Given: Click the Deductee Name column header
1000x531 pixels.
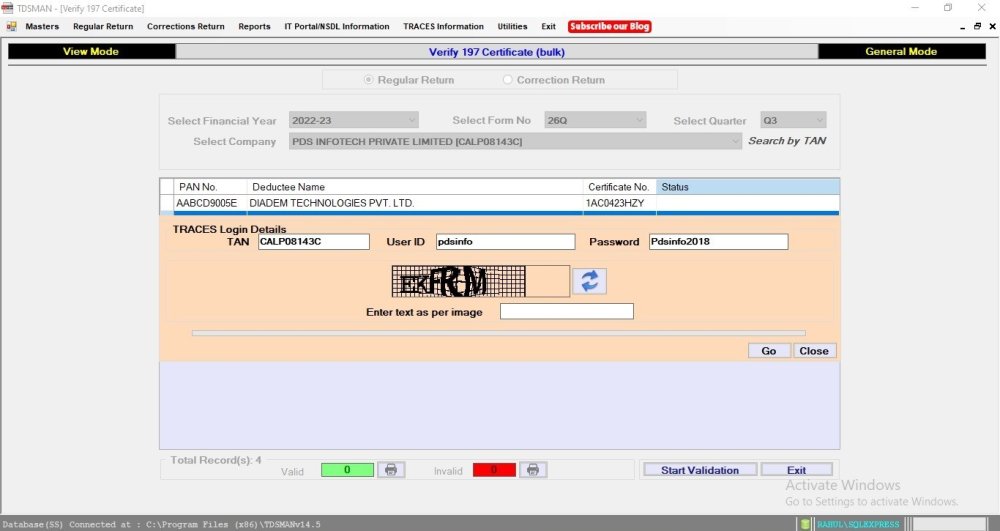Looking at the screenshot, I should point(415,187).
